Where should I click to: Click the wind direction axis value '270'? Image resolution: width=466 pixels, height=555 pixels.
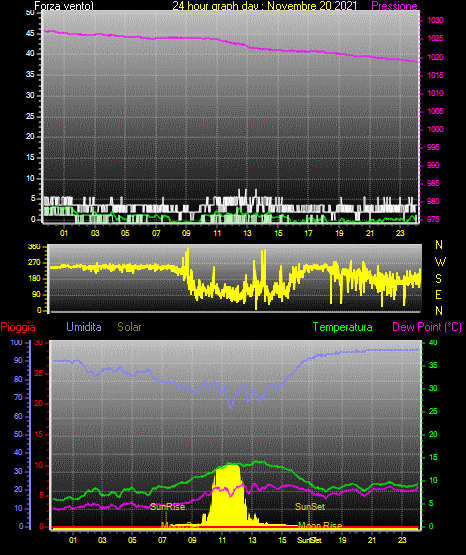(34, 263)
